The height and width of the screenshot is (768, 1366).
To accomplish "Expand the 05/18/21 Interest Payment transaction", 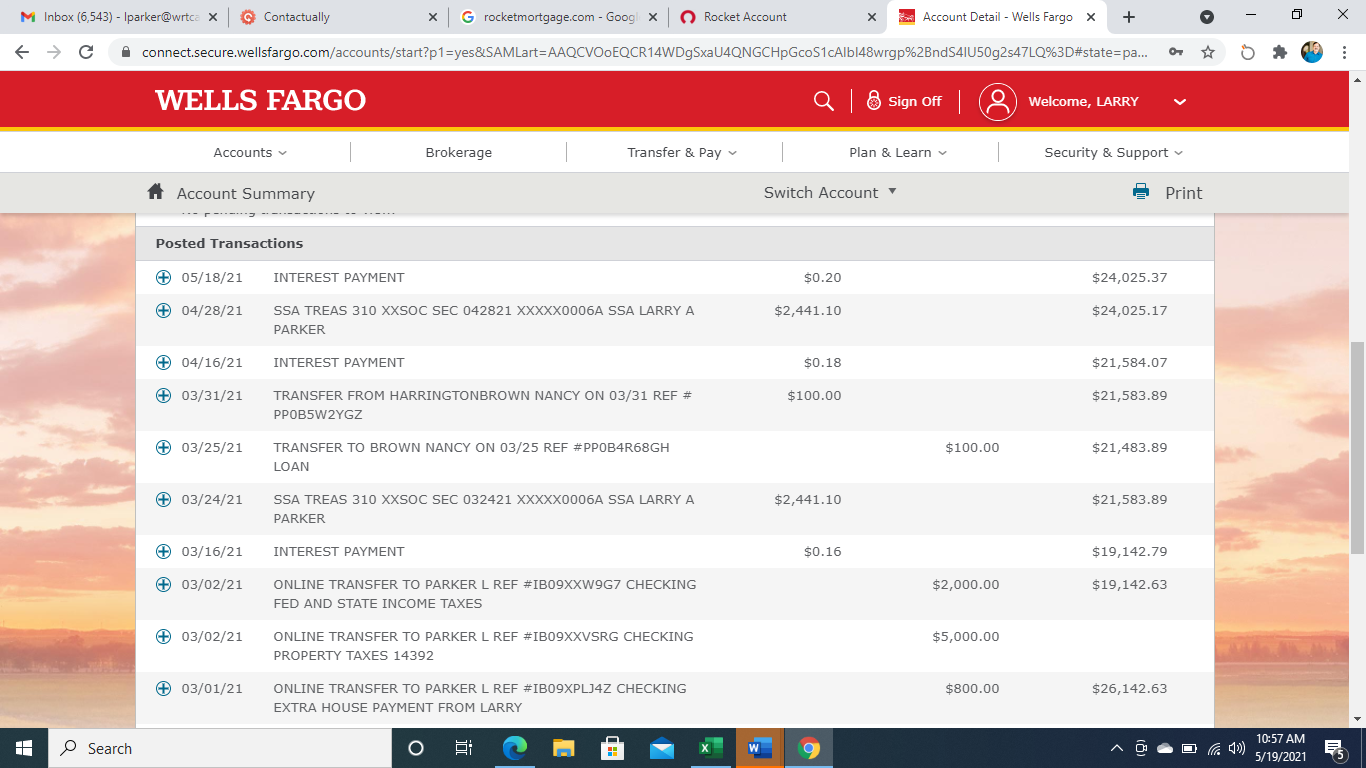I will tap(164, 277).
